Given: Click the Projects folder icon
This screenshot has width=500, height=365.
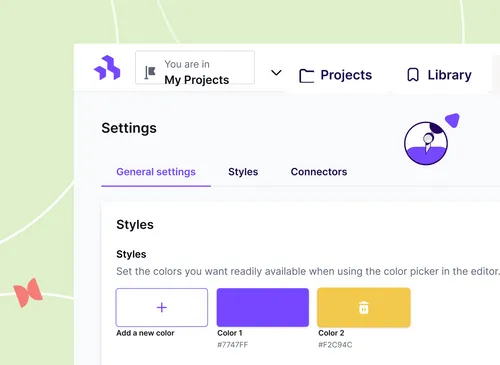Looking at the screenshot, I should (x=306, y=76).
